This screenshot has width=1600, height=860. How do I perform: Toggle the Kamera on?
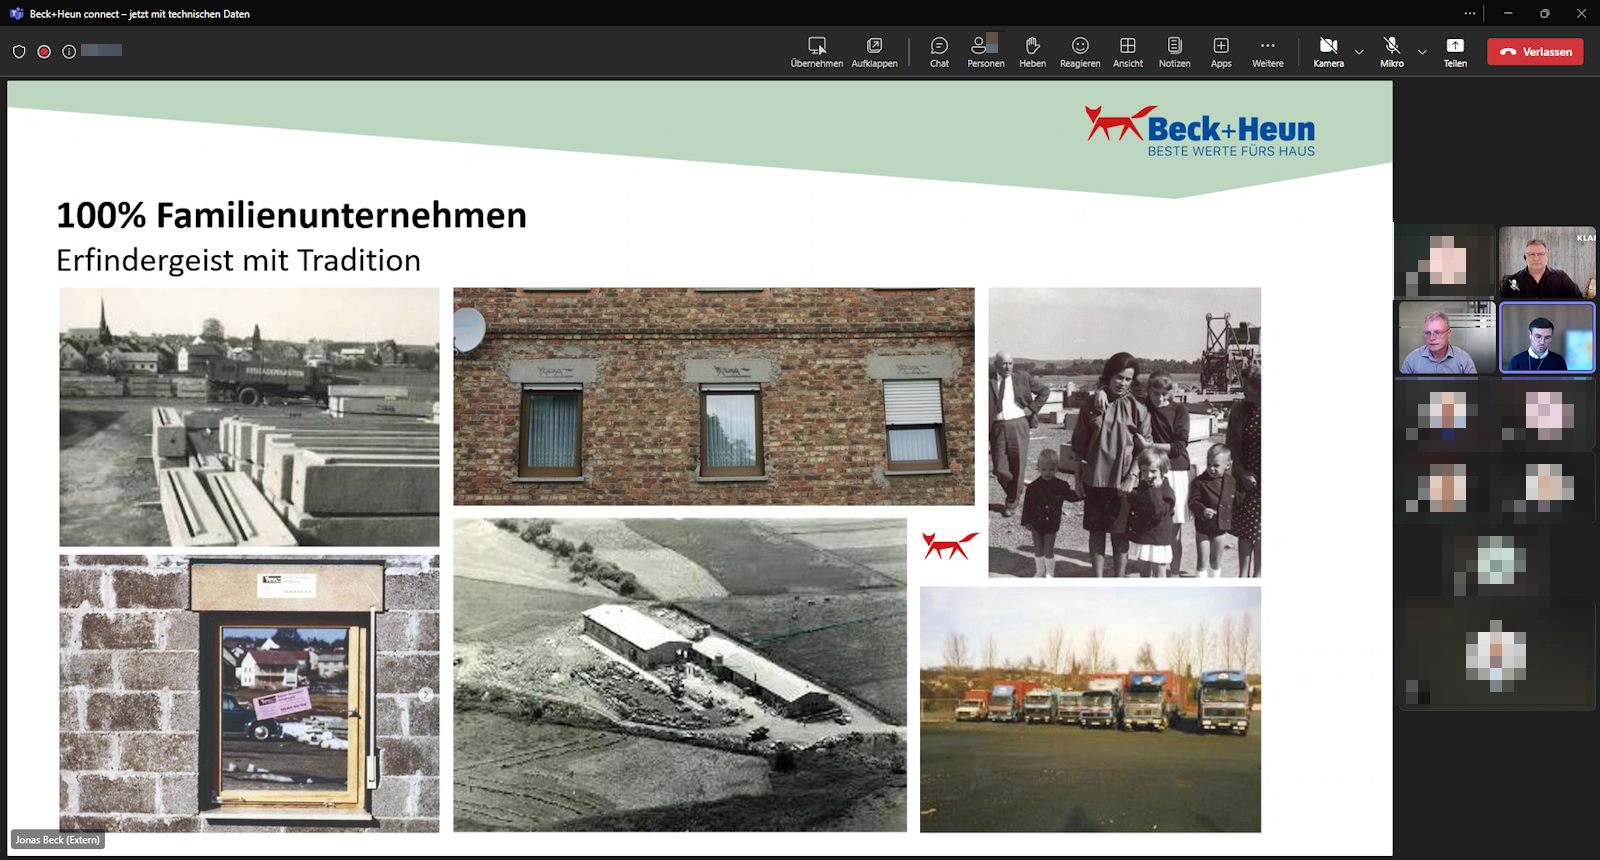coord(1328,52)
